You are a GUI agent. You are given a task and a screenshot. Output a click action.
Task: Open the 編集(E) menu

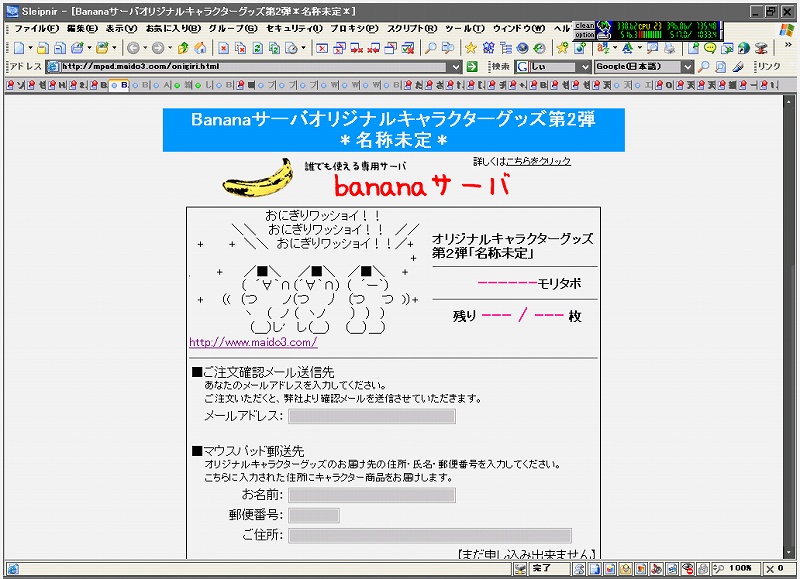(x=83, y=29)
